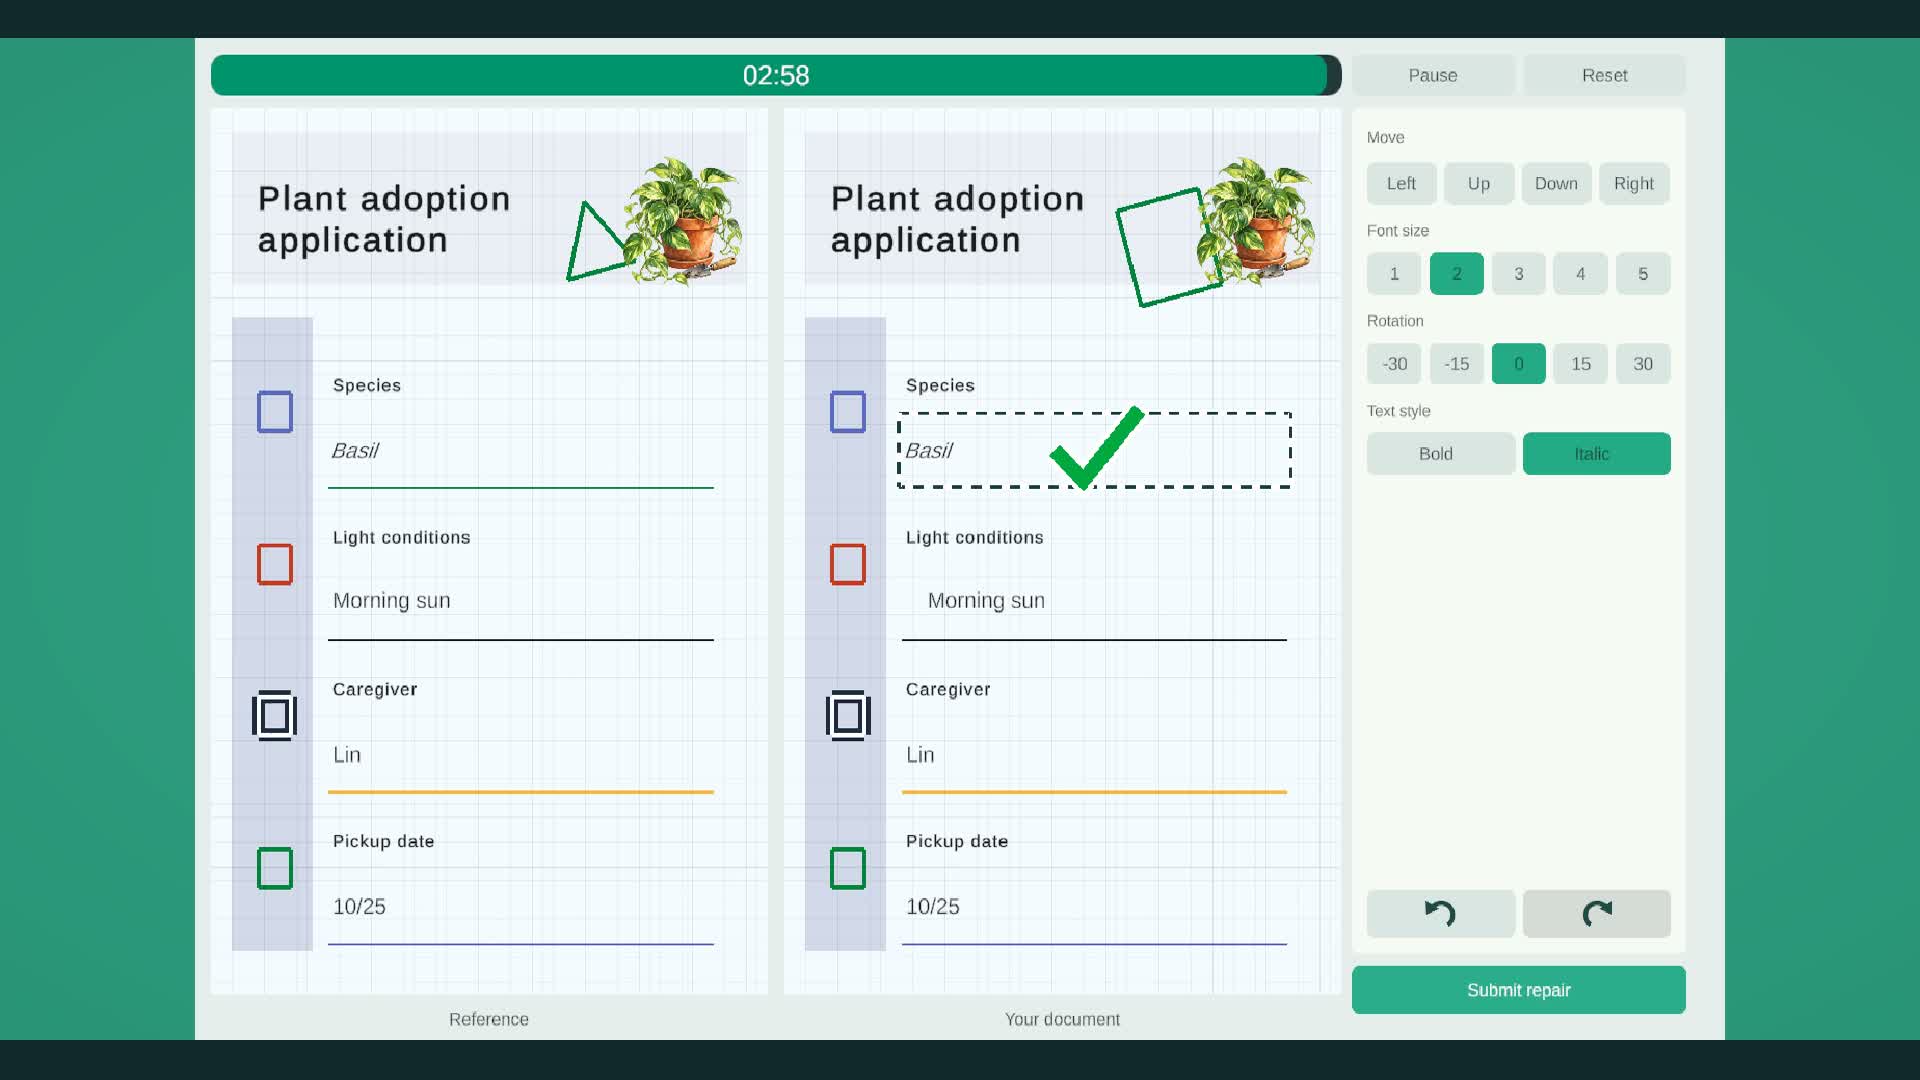
Task: Click the reference Plant adoption application title
Action: click(384, 219)
